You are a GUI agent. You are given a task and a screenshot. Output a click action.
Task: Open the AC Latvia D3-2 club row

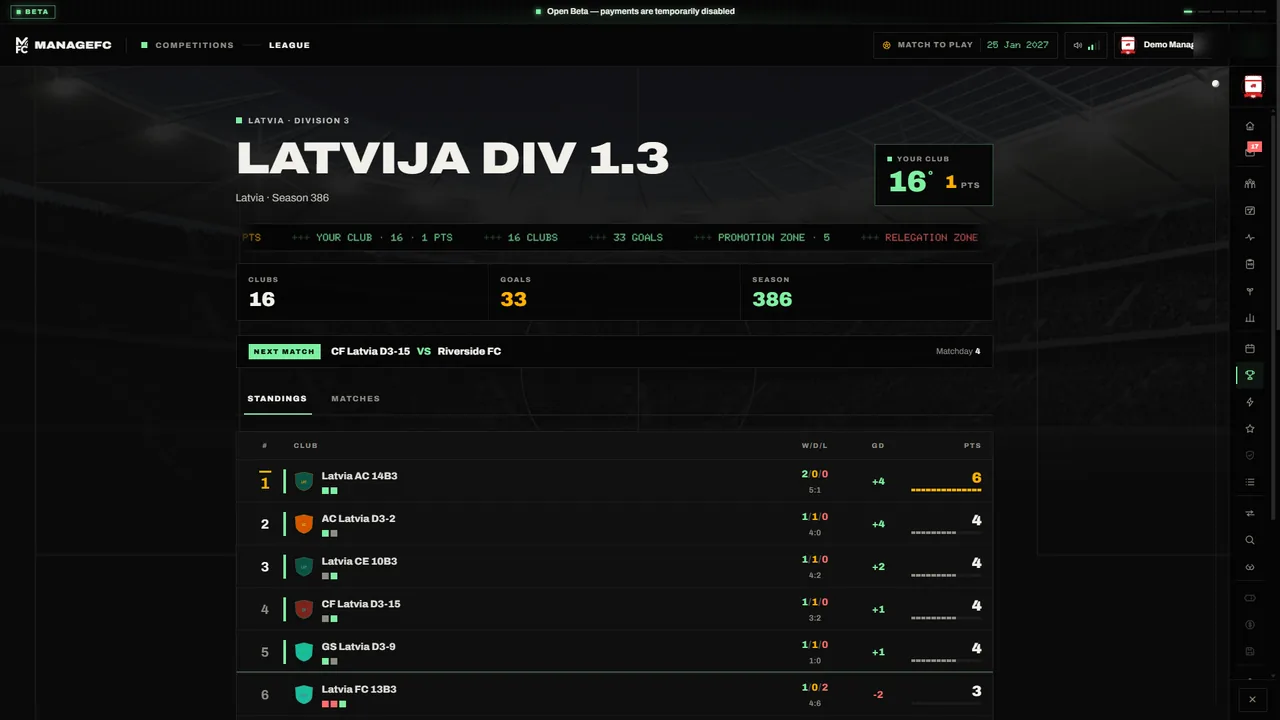pyautogui.click(x=614, y=524)
